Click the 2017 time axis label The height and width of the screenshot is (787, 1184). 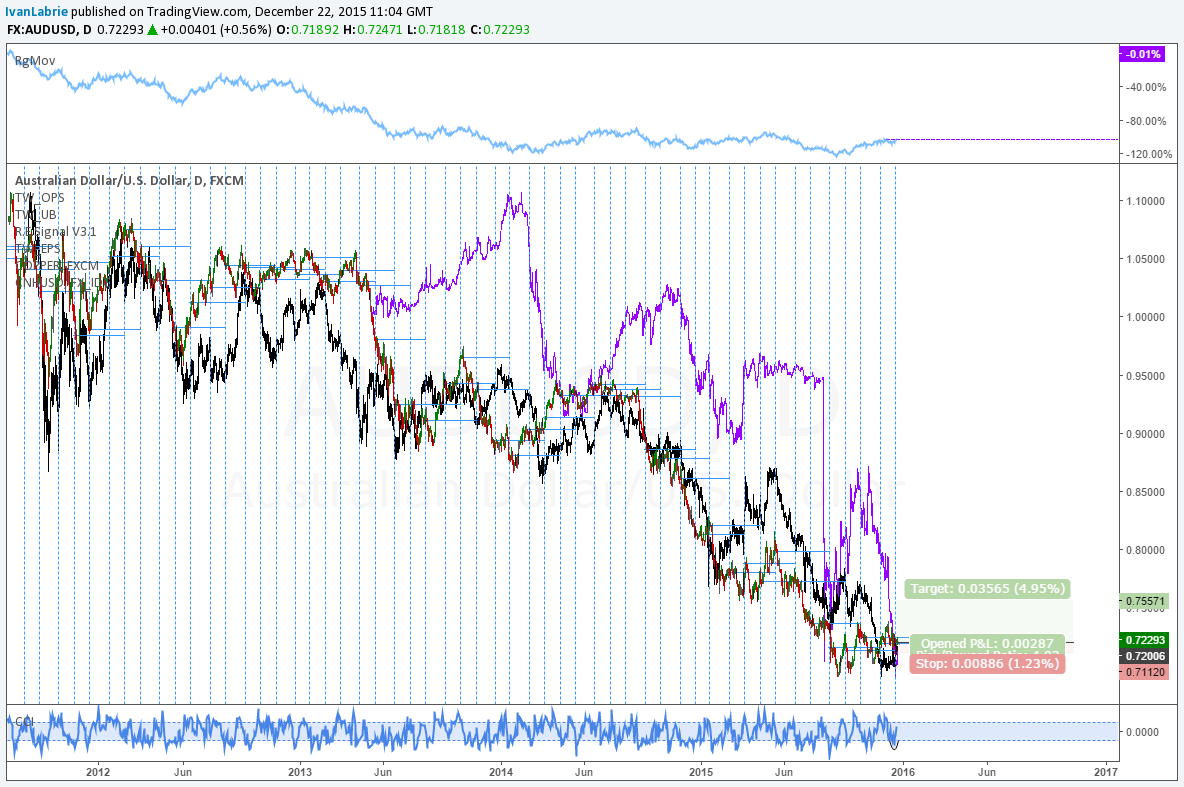pyautogui.click(x=1105, y=772)
